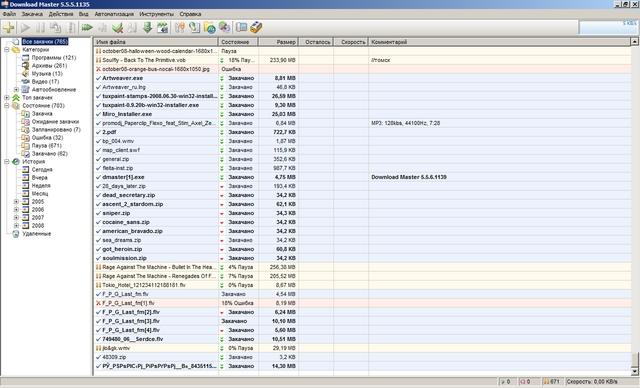Expand the 2006 history node

(x=16, y=210)
